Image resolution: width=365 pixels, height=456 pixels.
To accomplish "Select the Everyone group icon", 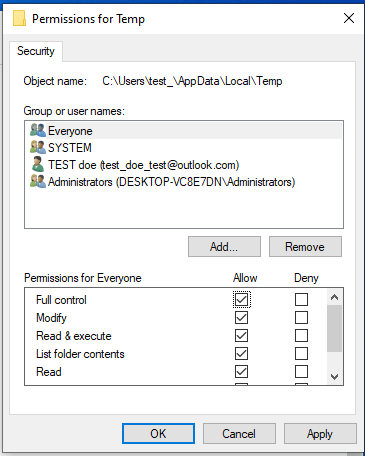I will (38, 130).
